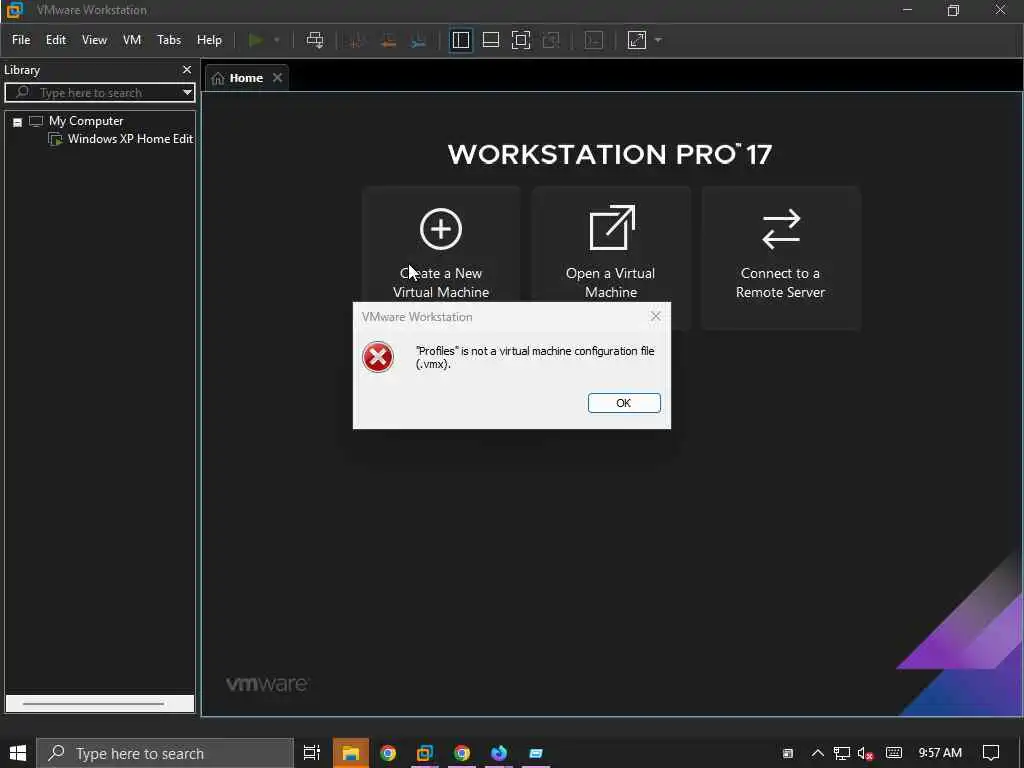Screen dimensions: 1024x768
Task: Toggle the Show or Hide Library toolbar icon
Action: (460, 40)
